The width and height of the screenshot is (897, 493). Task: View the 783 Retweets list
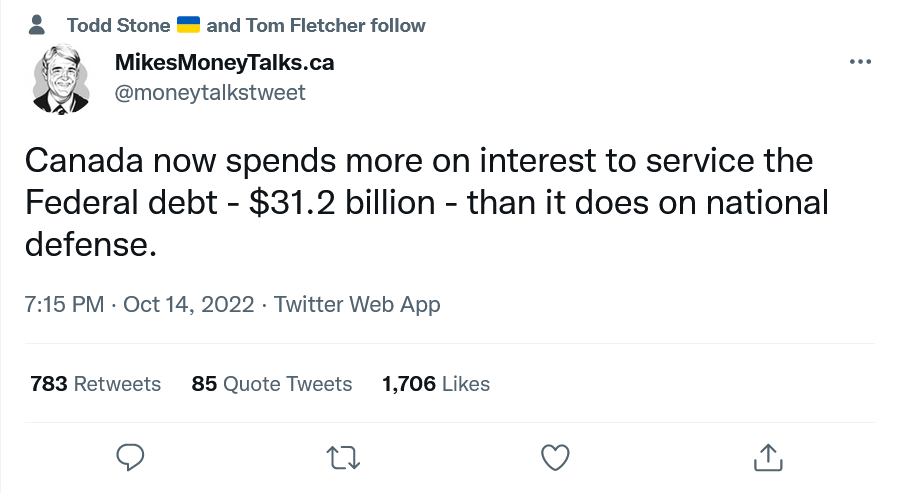(96, 384)
